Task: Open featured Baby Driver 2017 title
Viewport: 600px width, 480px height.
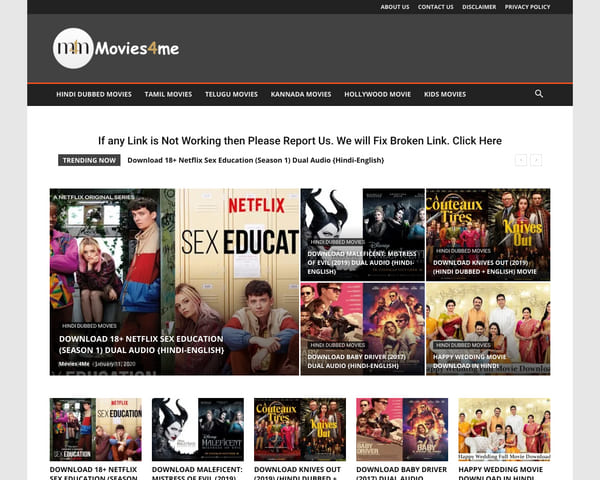Action: click(357, 361)
